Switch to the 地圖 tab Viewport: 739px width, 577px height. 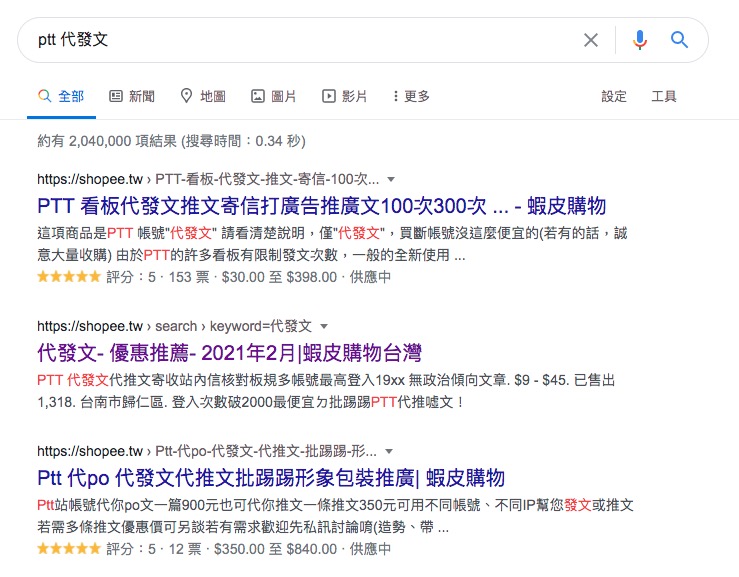203,96
